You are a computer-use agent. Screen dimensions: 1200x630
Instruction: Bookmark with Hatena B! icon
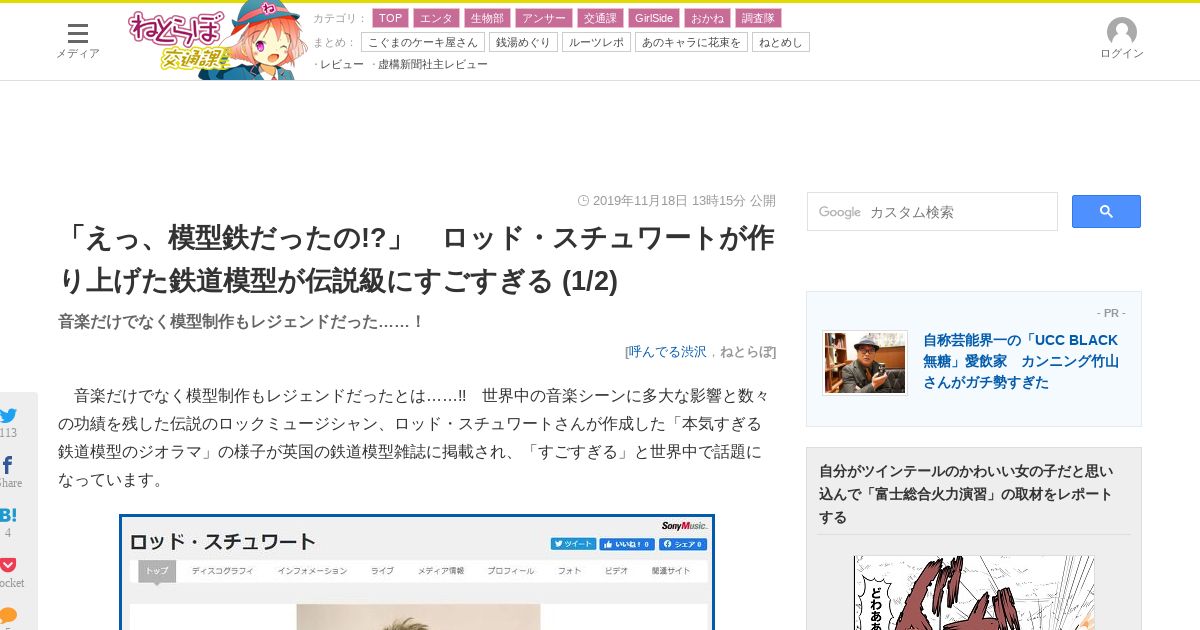8,516
